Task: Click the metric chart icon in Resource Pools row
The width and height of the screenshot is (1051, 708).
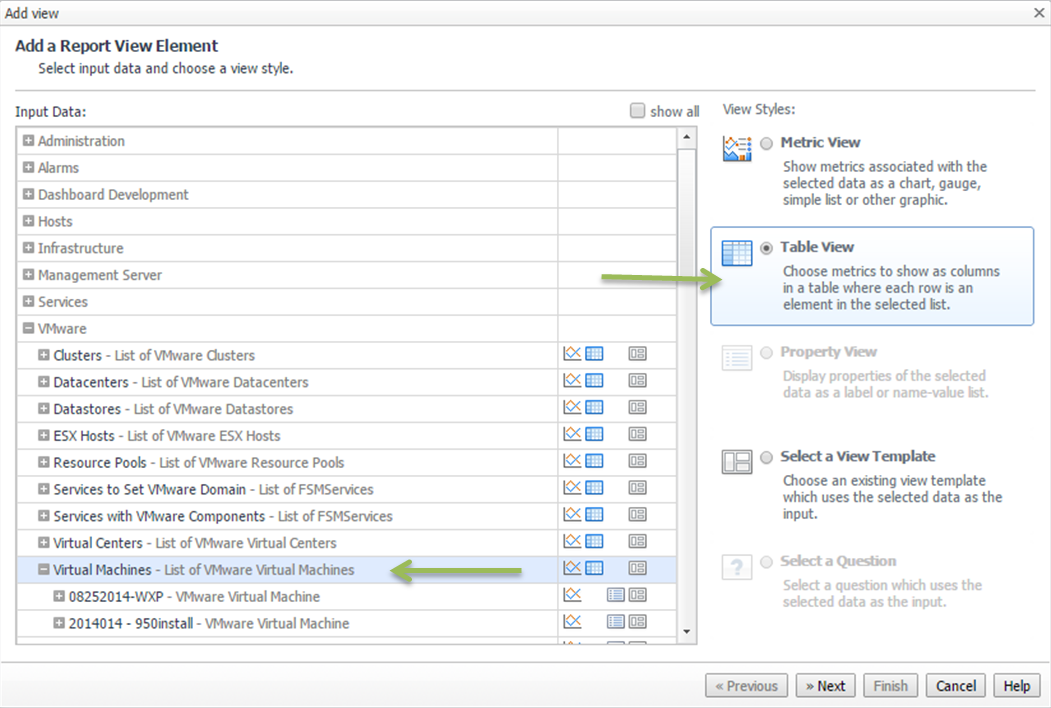Action: pyautogui.click(x=572, y=461)
